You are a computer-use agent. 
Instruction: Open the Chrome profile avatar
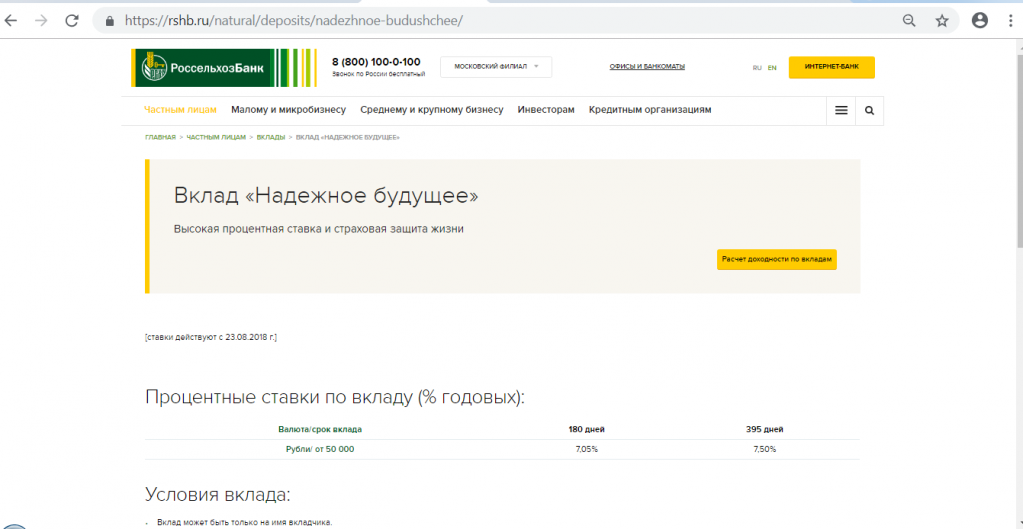tap(979, 20)
